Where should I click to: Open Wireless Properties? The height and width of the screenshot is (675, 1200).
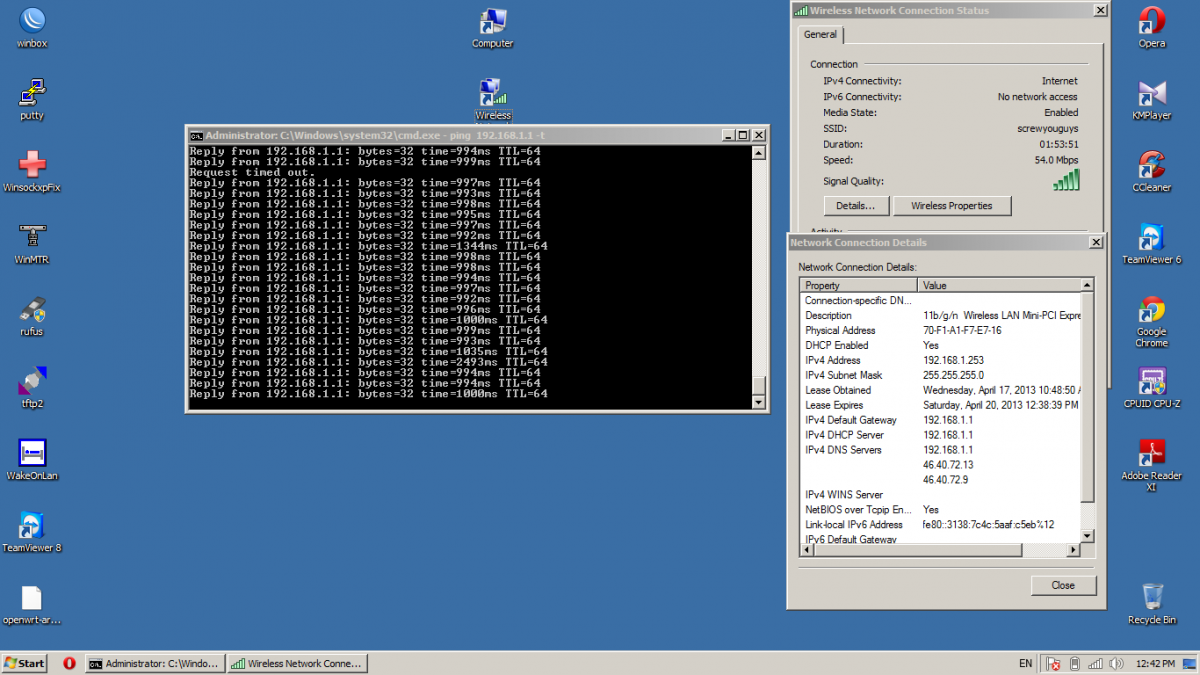[x=951, y=206]
